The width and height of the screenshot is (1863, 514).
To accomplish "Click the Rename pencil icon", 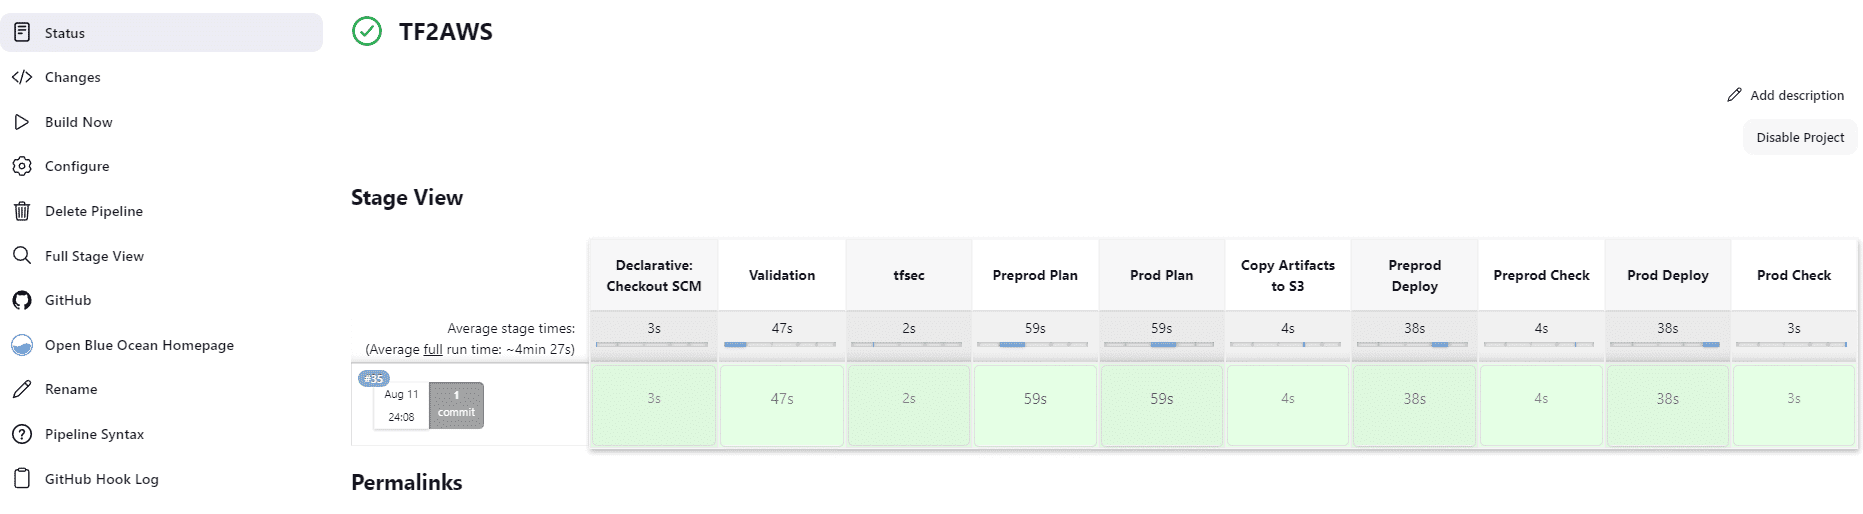I will tap(22, 389).
